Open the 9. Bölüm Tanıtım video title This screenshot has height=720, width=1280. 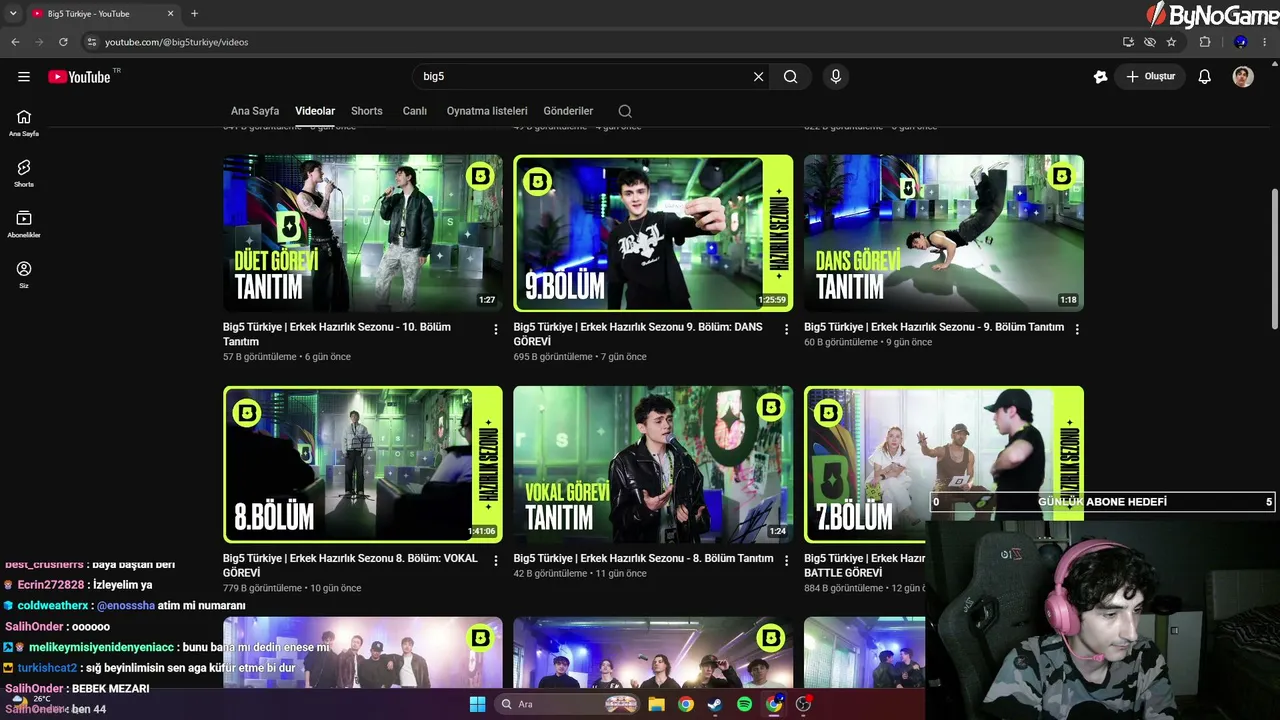tap(934, 327)
